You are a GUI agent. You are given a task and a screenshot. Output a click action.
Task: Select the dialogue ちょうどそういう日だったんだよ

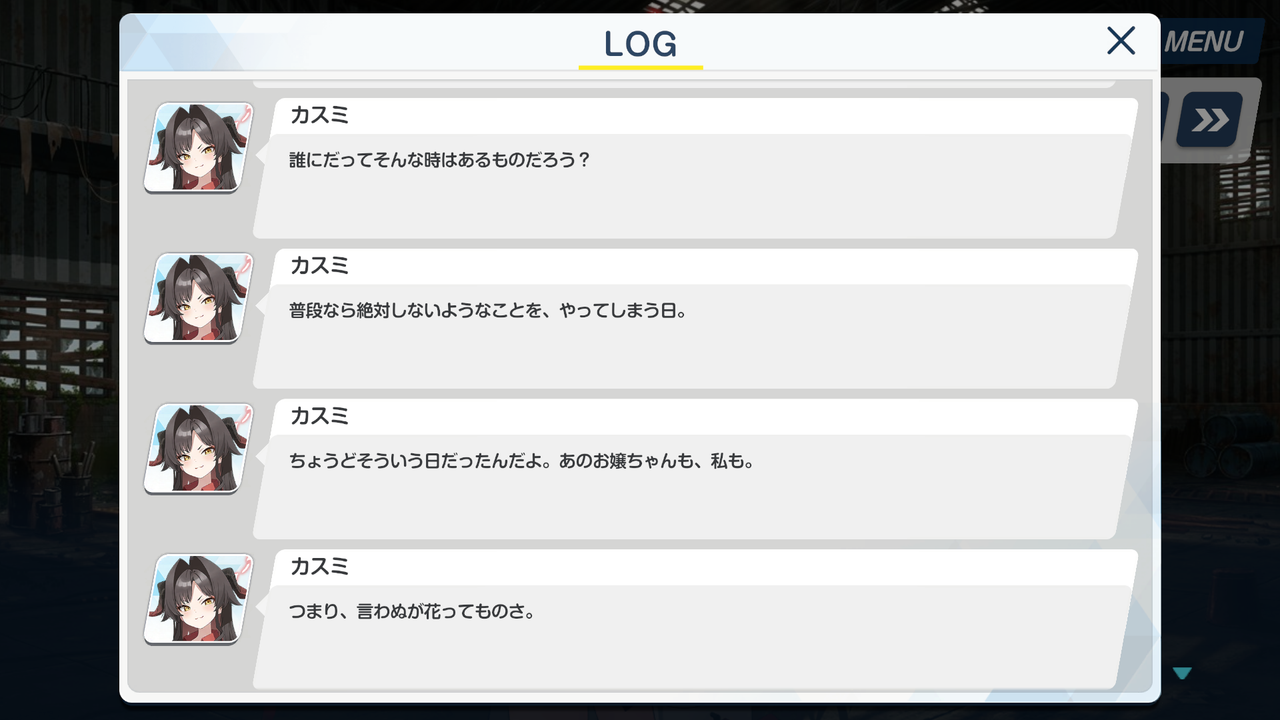tap(520, 461)
